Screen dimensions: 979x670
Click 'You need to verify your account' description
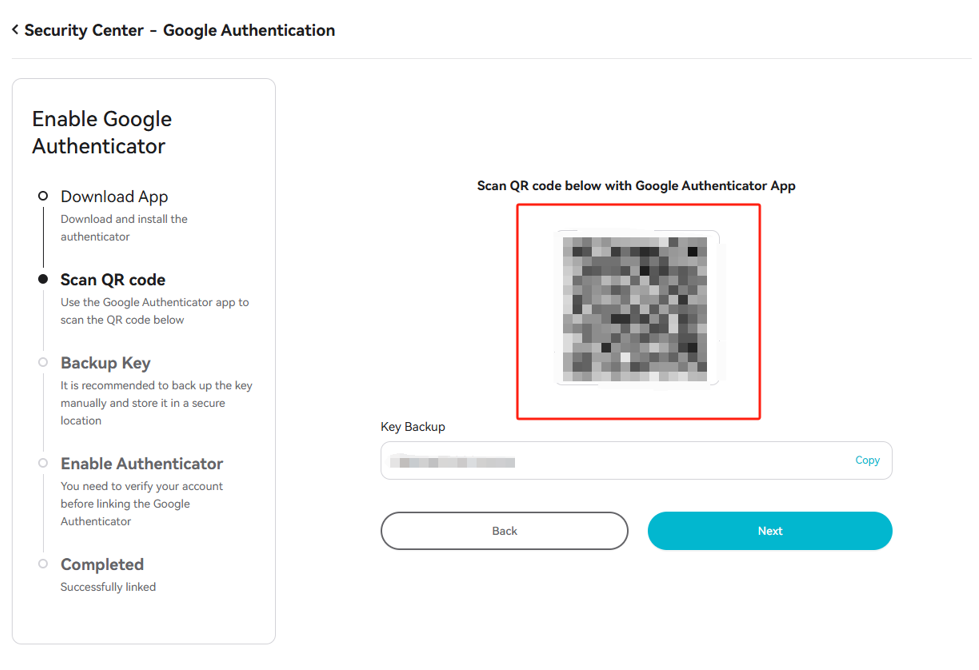(x=142, y=503)
